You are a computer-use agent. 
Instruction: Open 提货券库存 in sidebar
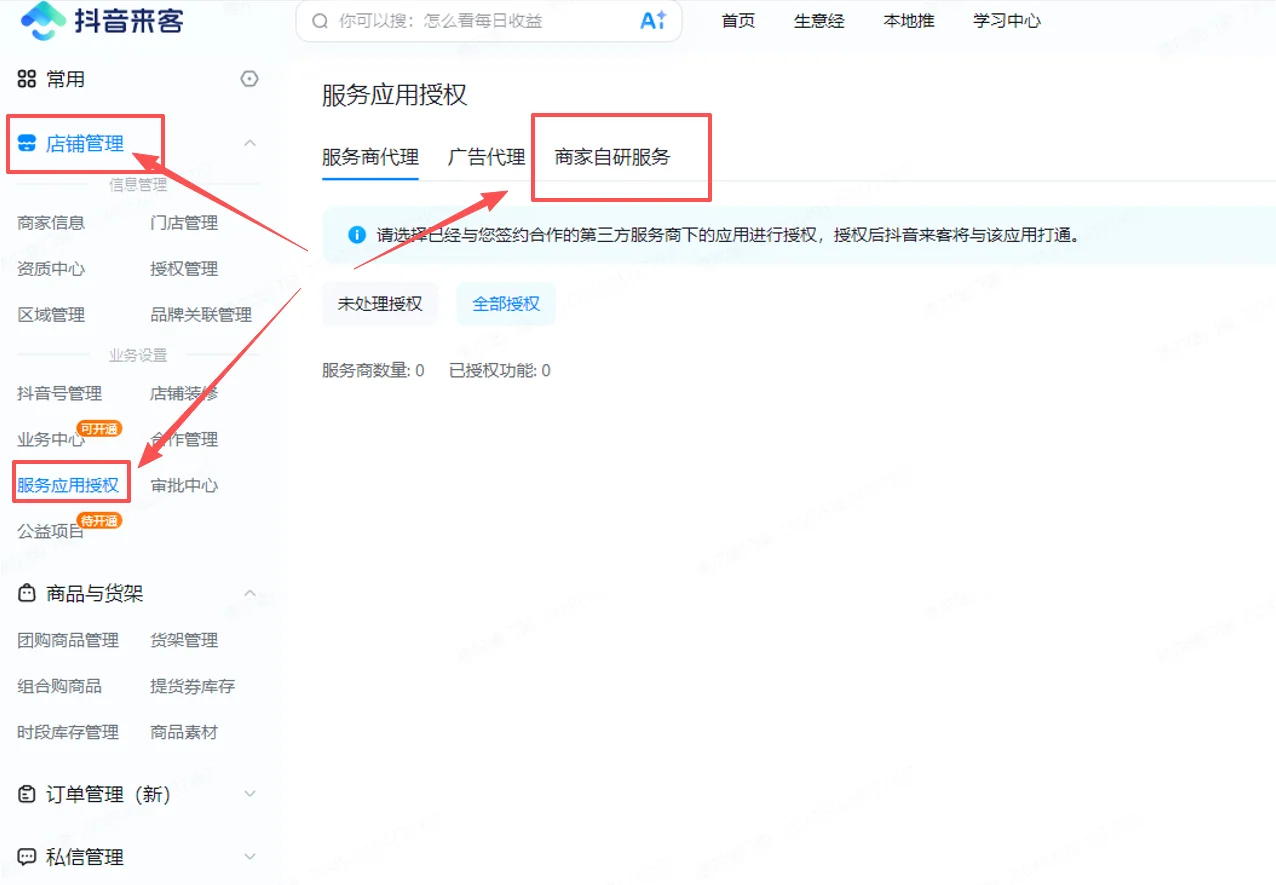click(193, 686)
